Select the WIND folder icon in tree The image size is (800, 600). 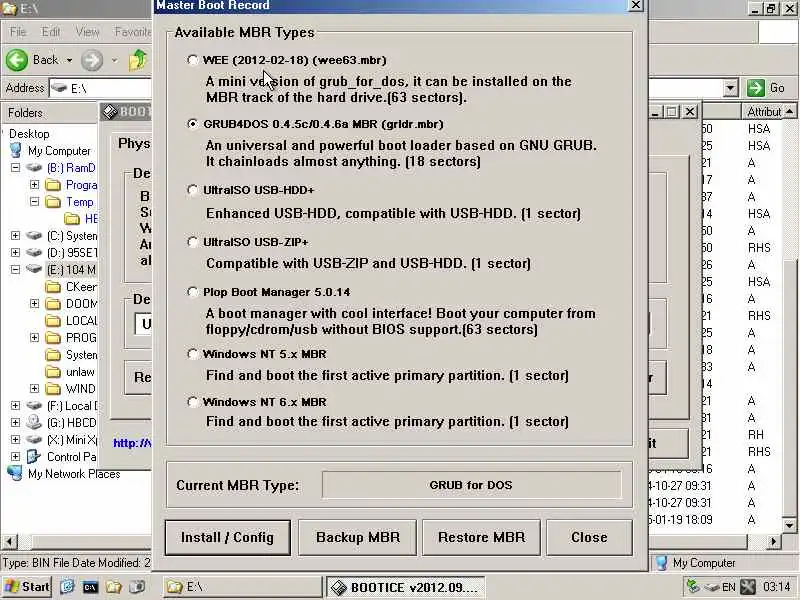(x=53, y=389)
